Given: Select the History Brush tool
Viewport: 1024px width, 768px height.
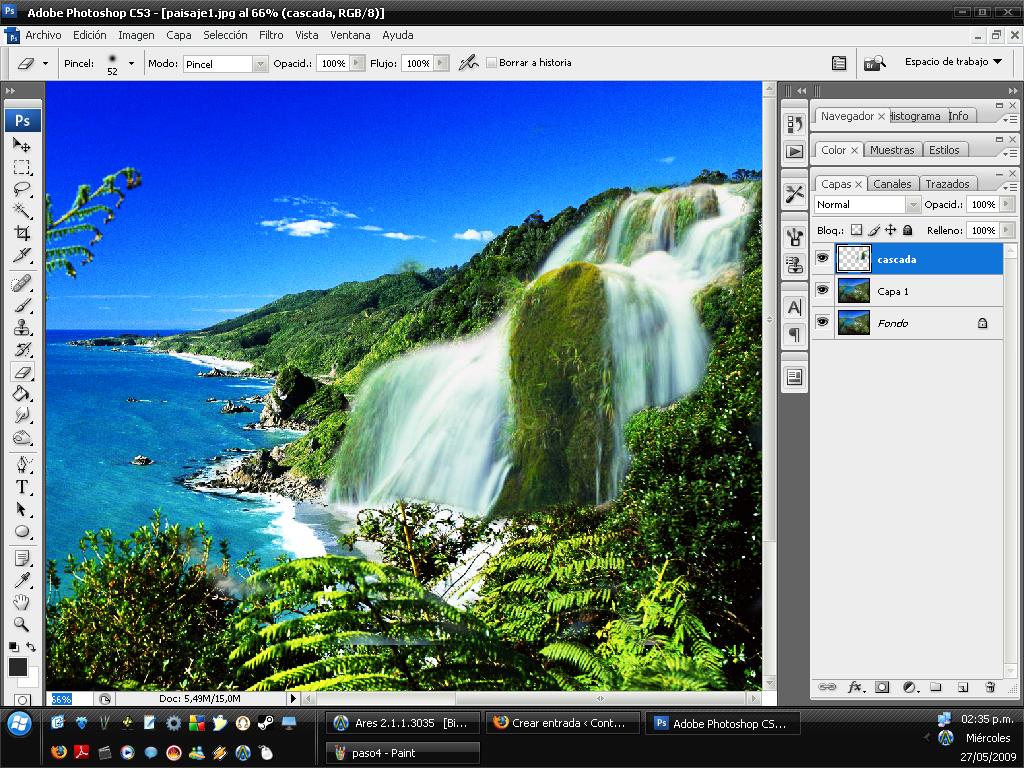Looking at the screenshot, I should pyautogui.click(x=22, y=349).
